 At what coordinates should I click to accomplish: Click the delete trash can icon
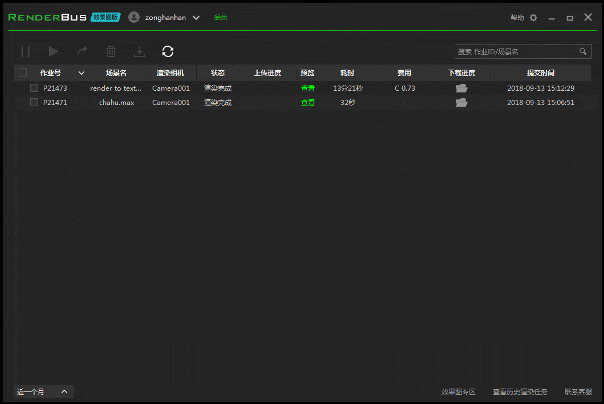[x=111, y=51]
